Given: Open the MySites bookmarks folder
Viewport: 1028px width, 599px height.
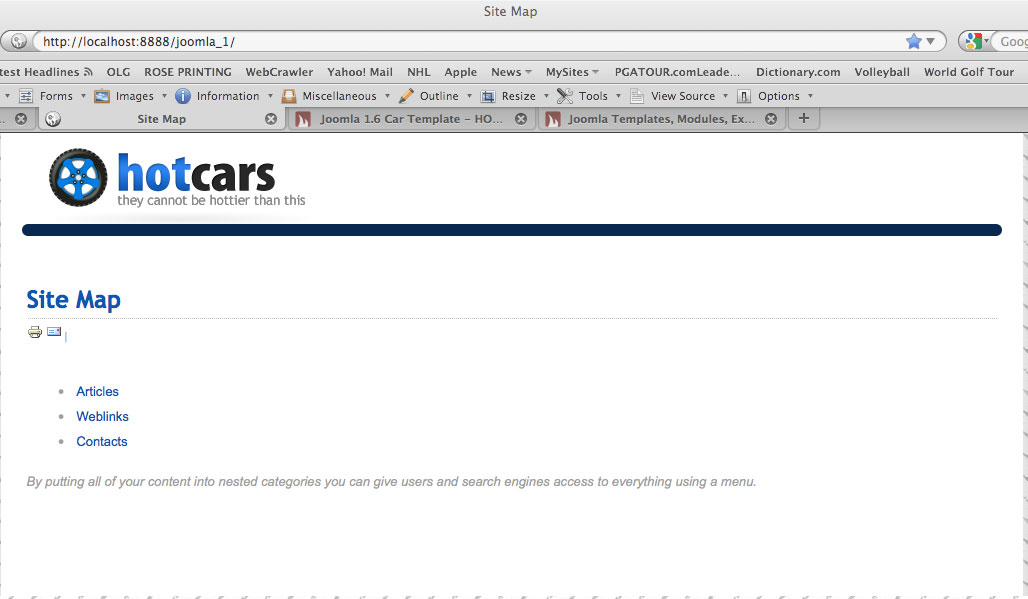Looking at the screenshot, I should pos(572,72).
